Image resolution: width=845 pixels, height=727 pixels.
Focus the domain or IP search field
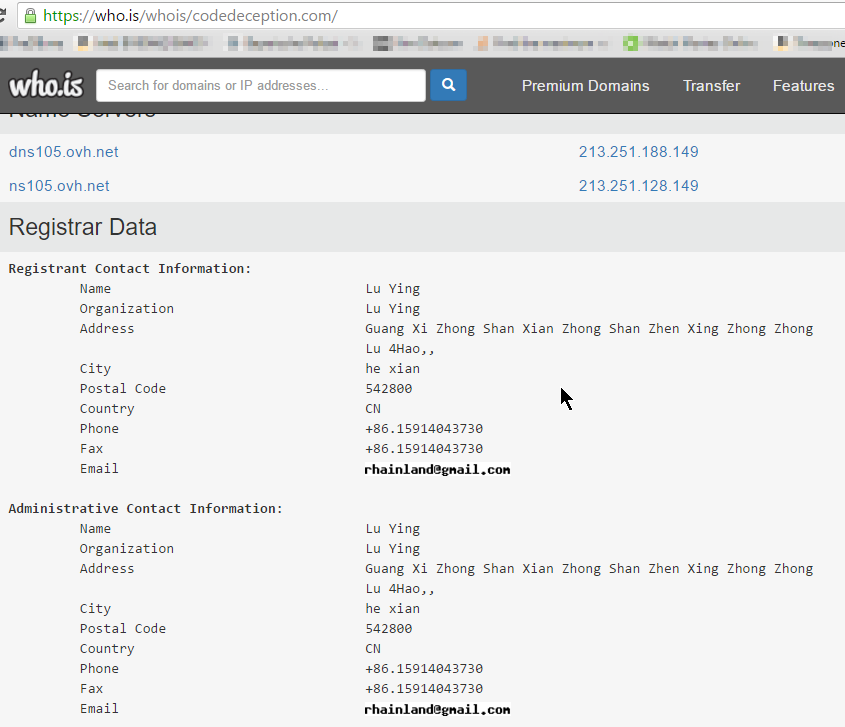(x=260, y=85)
